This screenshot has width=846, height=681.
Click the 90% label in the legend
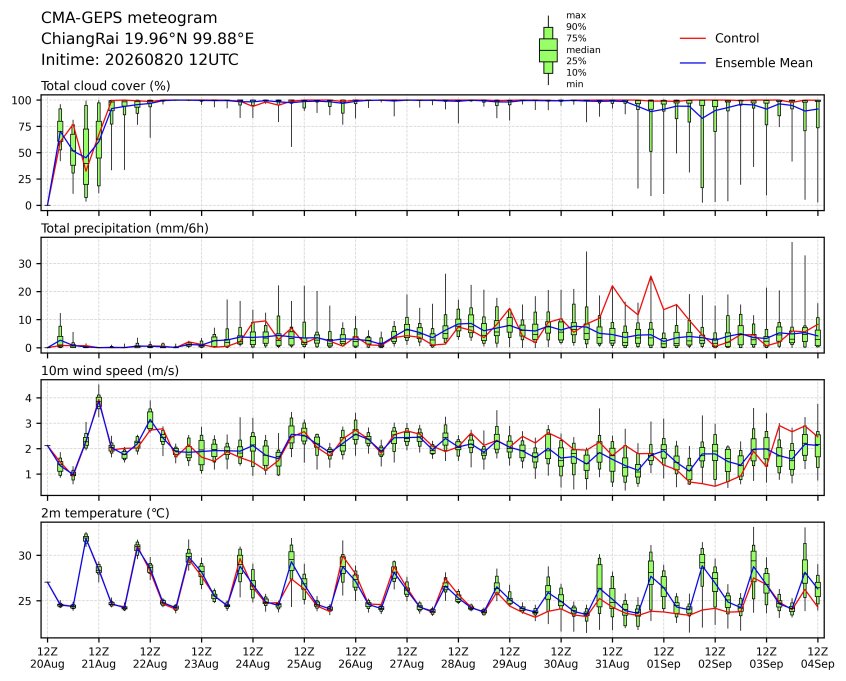point(576,26)
